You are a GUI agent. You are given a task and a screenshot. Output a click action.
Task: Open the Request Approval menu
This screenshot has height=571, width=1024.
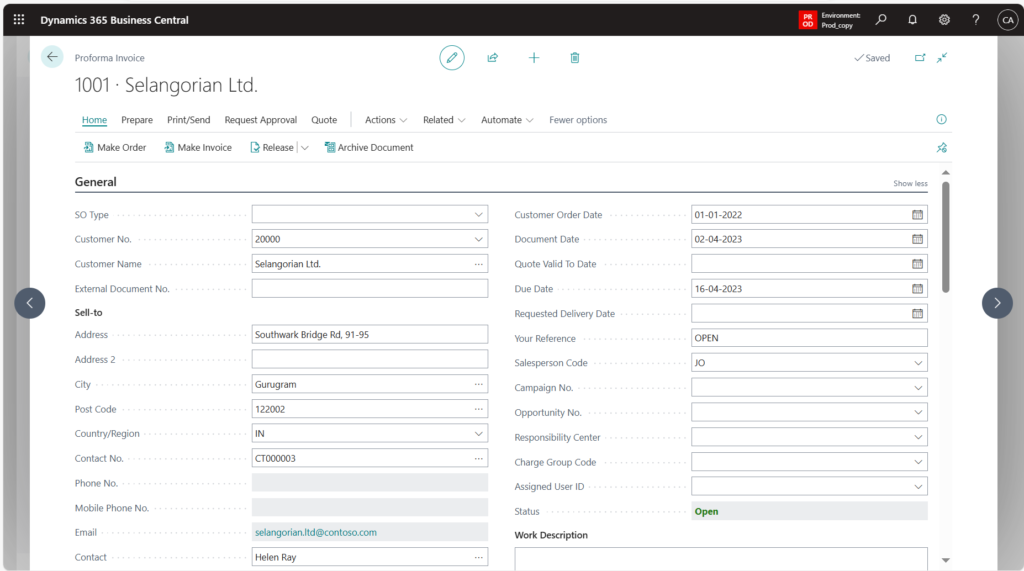tap(261, 120)
